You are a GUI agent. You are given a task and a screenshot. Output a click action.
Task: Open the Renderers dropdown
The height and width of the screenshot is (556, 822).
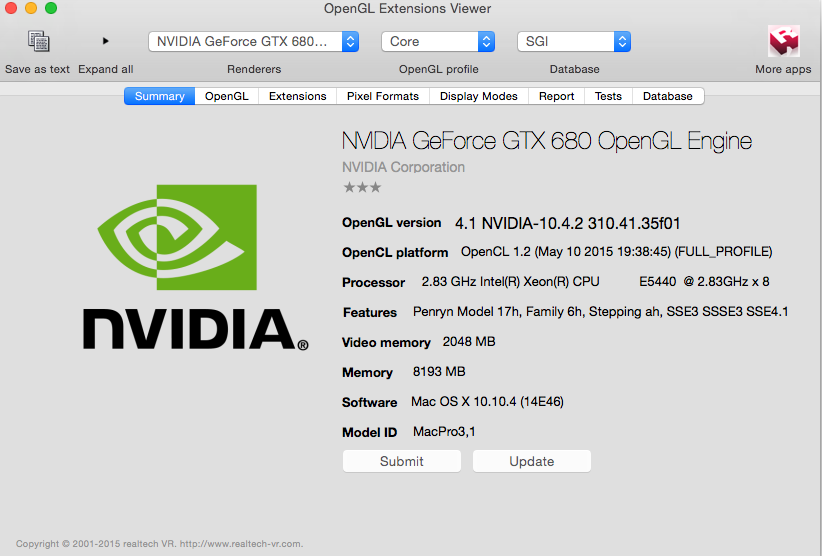point(253,41)
